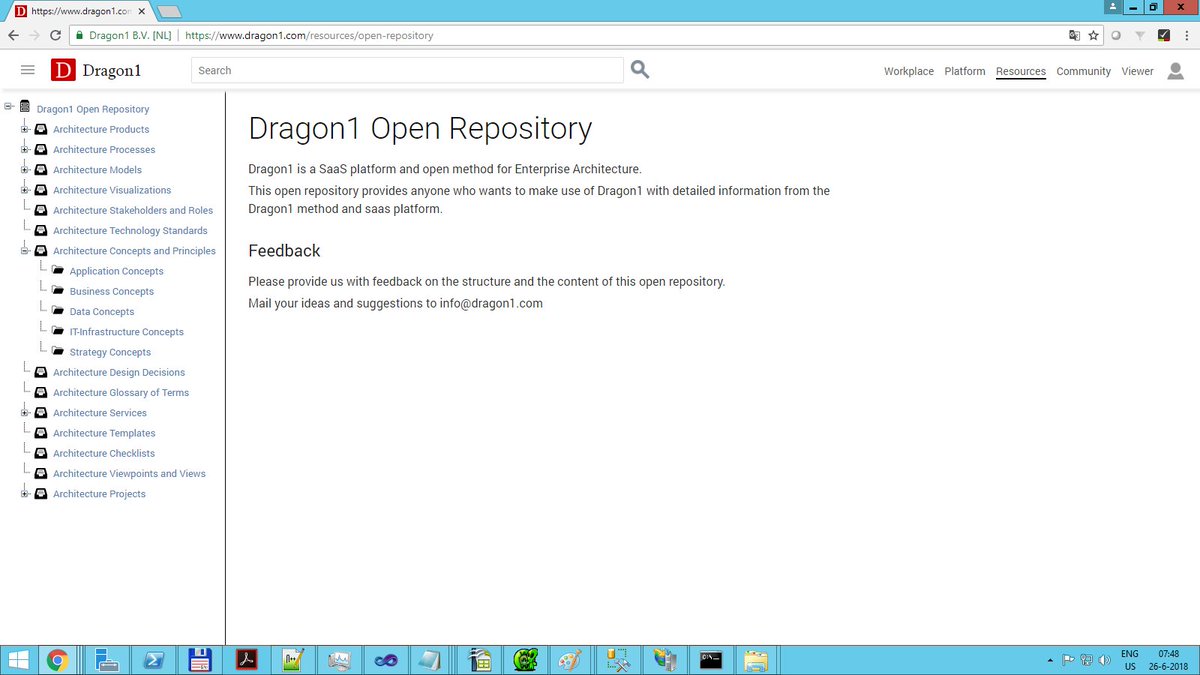Click the Chrome user profile button in title bar
The height and width of the screenshot is (675, 1200).
pos(1114,7)
